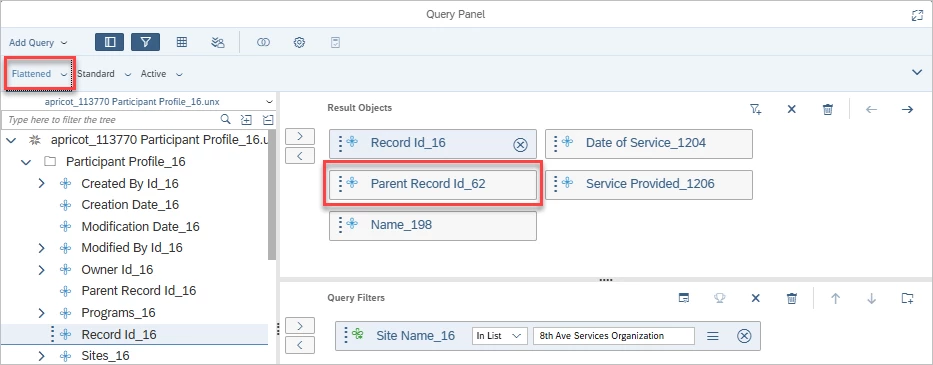Remove Site Name_16 filter with circled X
This screenshot has width=933, height=365.
[x=744, y=336]
